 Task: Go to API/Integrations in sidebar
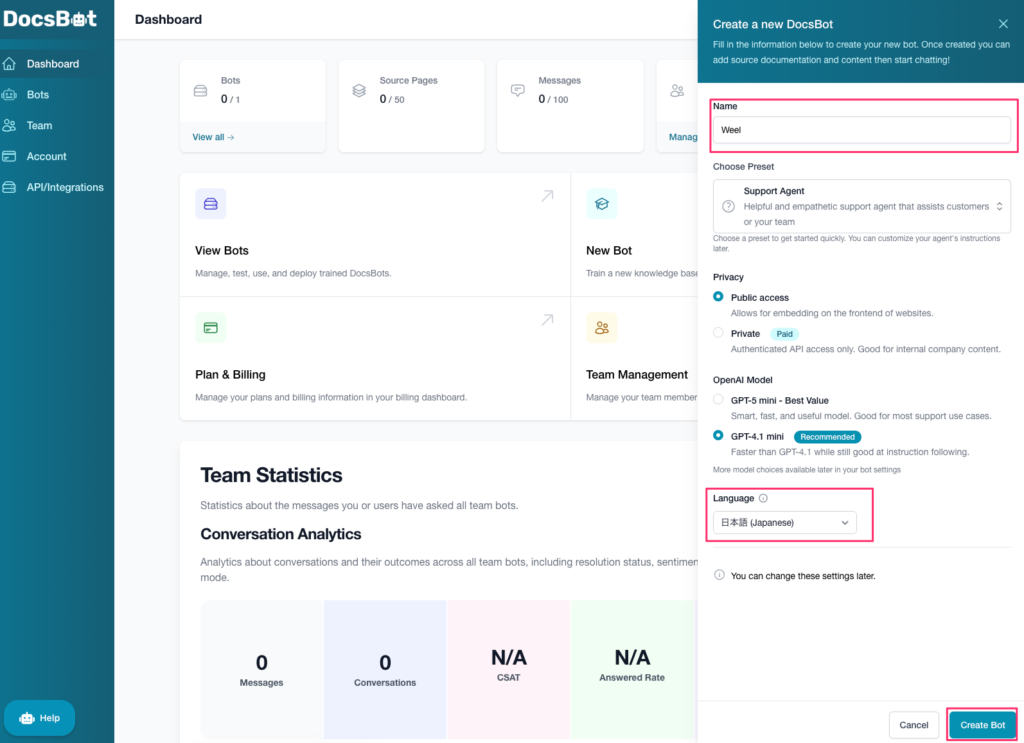[x=64, y=187]
